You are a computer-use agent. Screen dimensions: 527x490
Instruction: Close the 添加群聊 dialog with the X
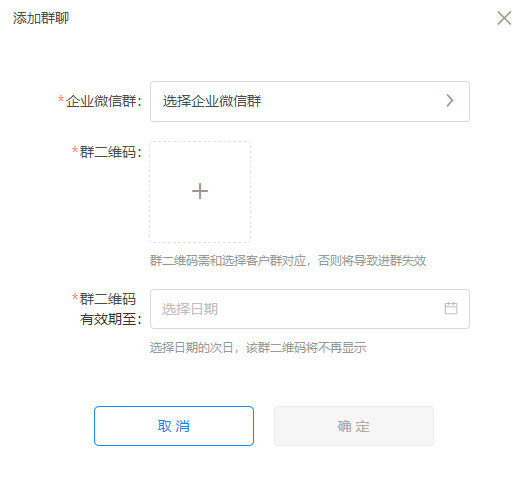504,18
